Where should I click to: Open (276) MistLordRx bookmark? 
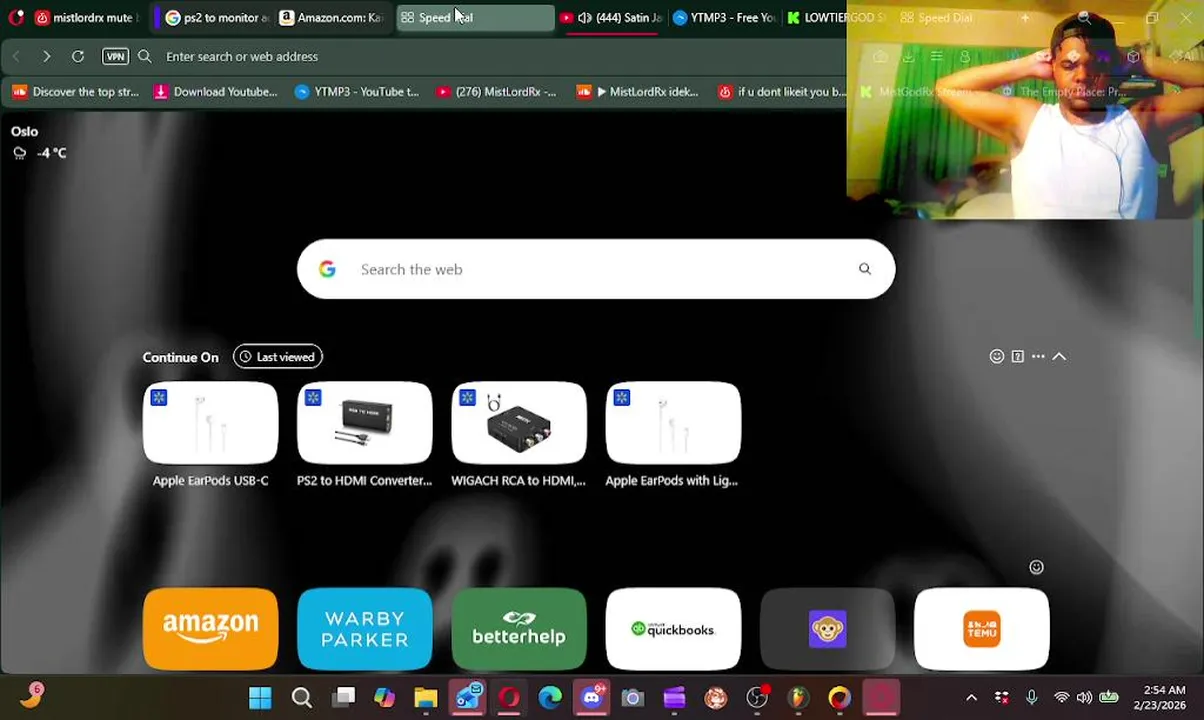click(496, 92)
